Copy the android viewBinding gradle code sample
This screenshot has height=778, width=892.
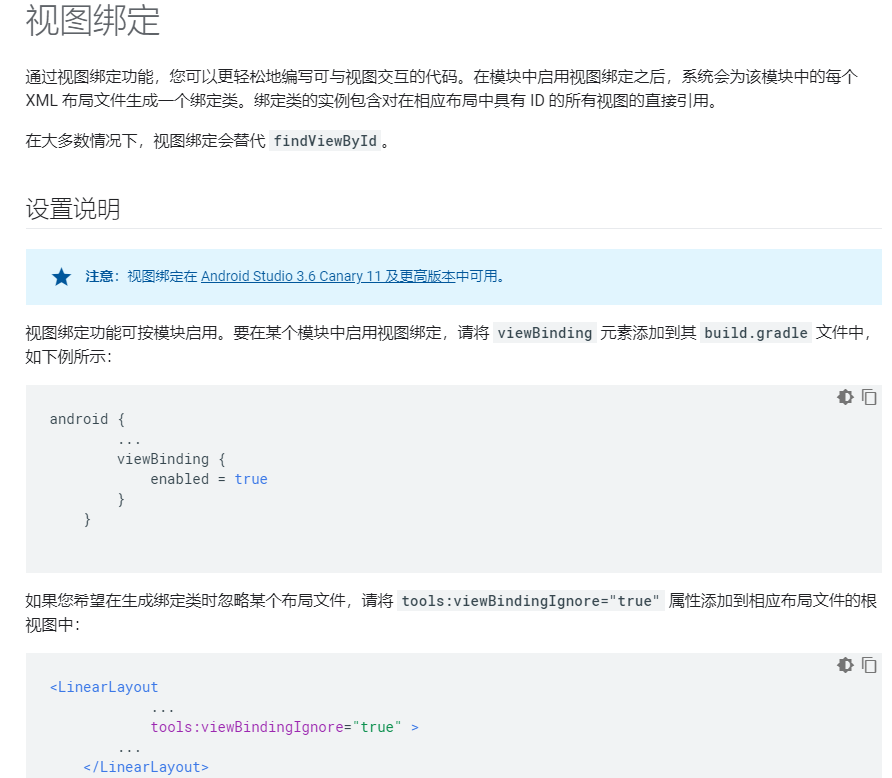(869, 397)
